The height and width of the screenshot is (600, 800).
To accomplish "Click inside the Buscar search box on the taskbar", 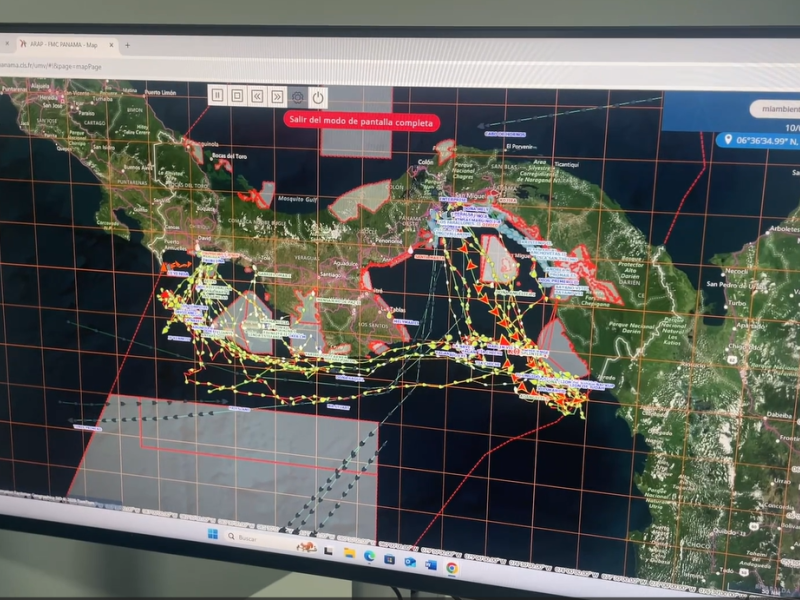I will point(250,538).
